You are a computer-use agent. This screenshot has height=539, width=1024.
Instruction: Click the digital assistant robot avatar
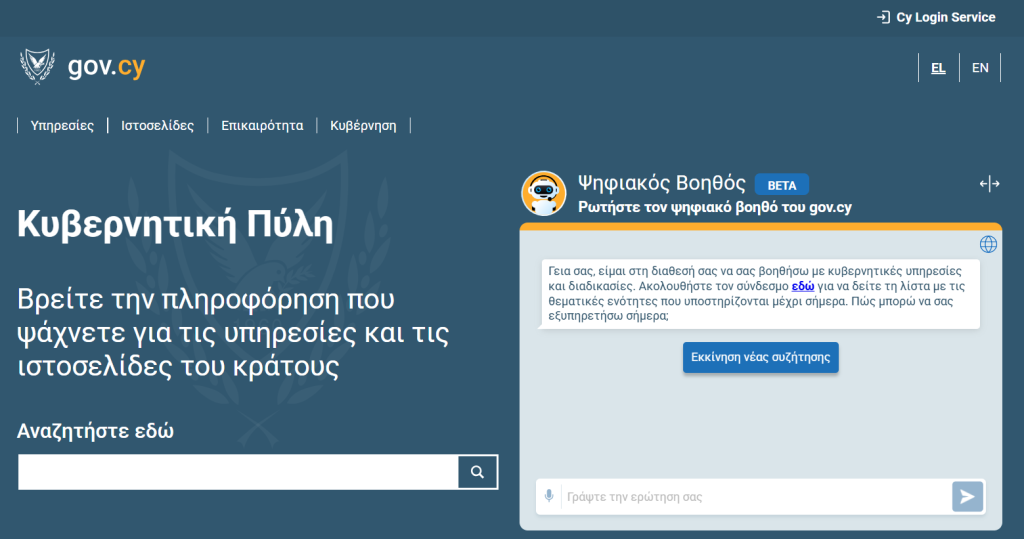pyautogui.click(x=544, y=193)
